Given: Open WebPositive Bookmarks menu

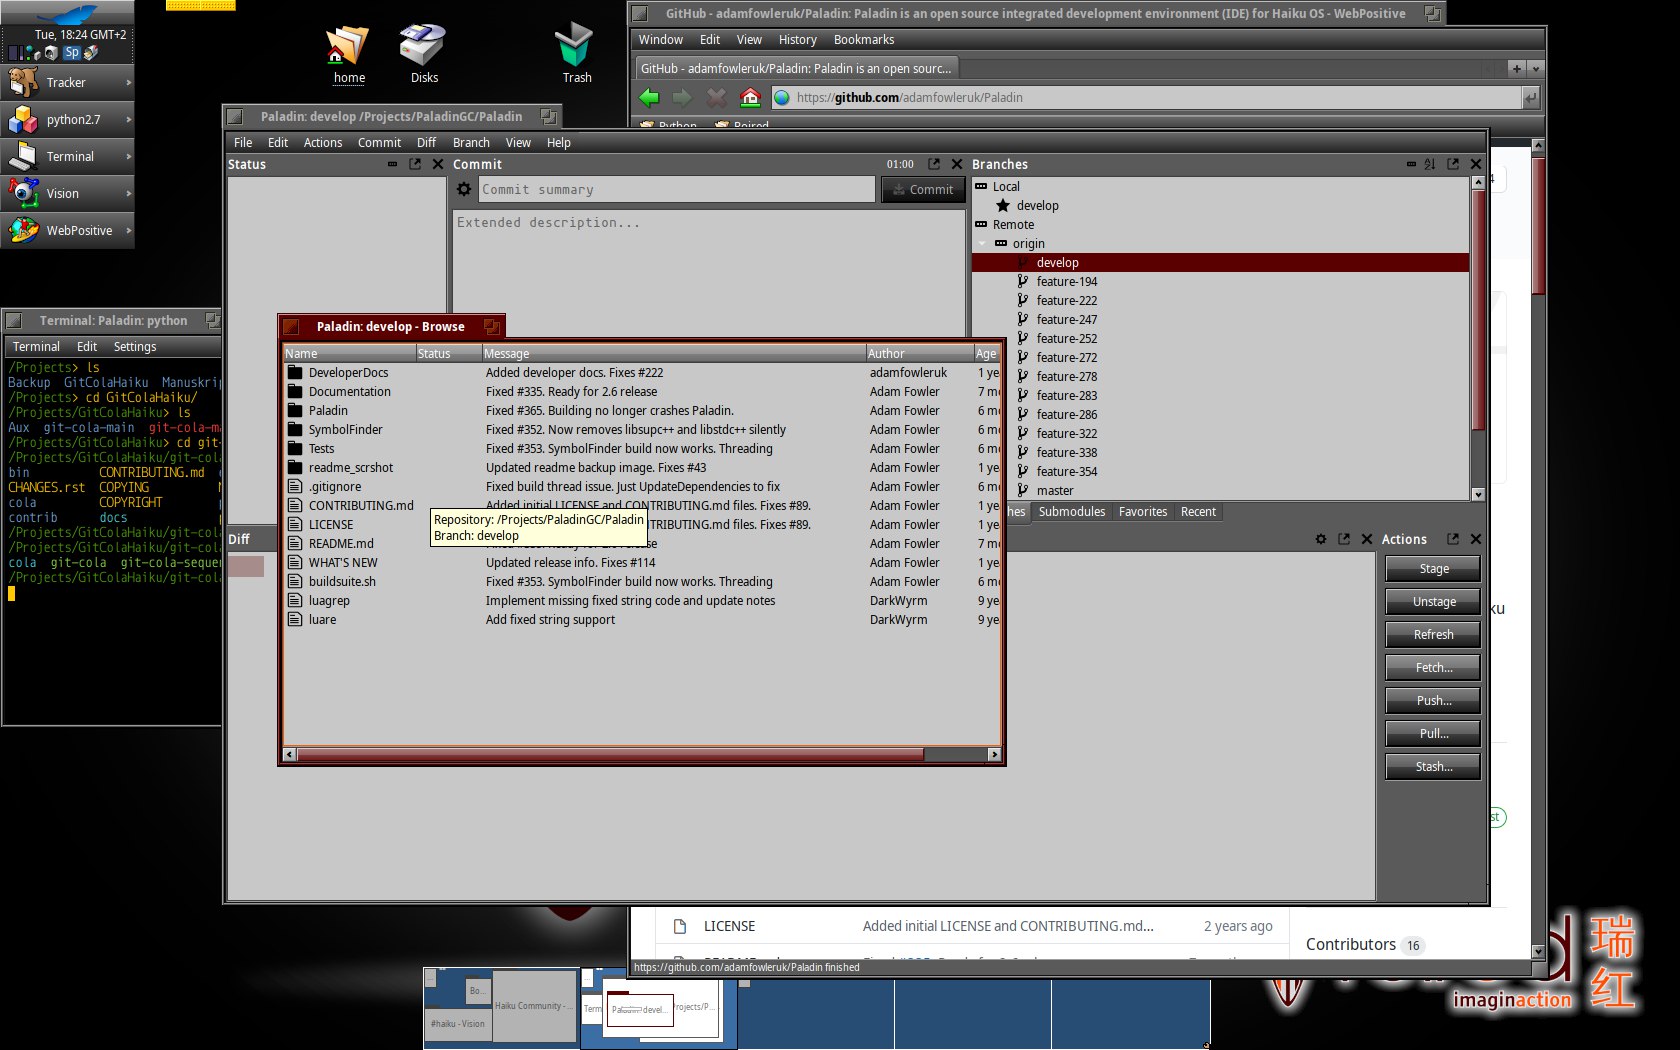Looking at the screenshot, I should [x=864, y=40].
